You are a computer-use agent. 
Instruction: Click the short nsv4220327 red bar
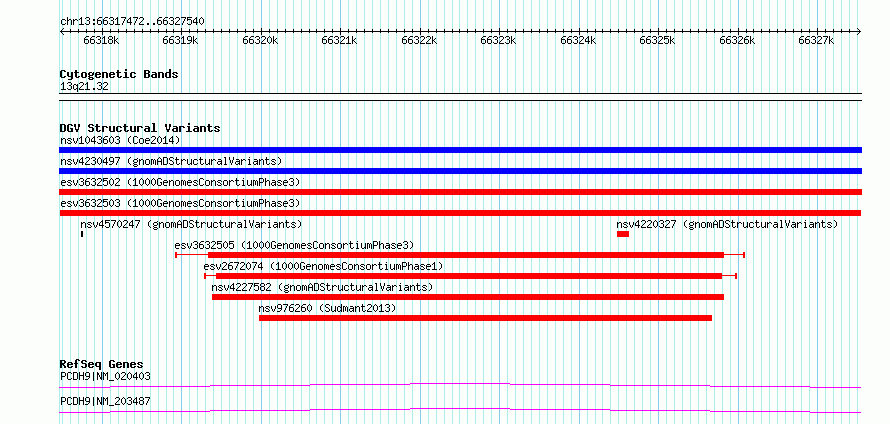pyautogui.click(x=623, y=234)
